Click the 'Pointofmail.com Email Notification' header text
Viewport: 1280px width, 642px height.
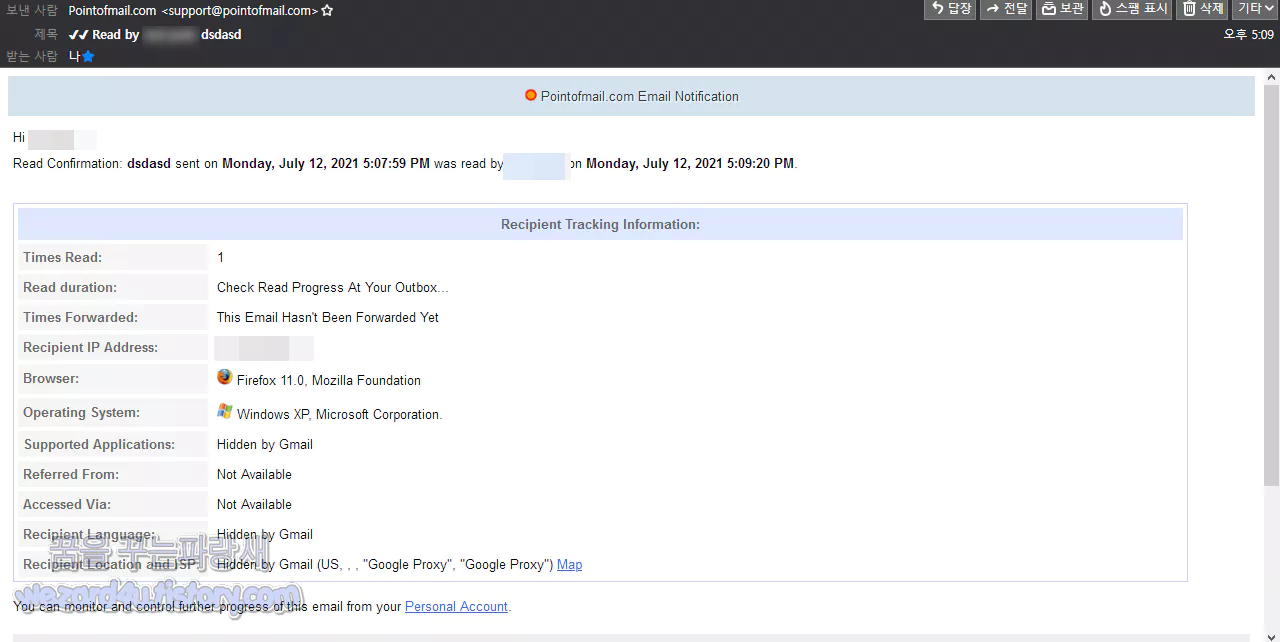point(640,97)
